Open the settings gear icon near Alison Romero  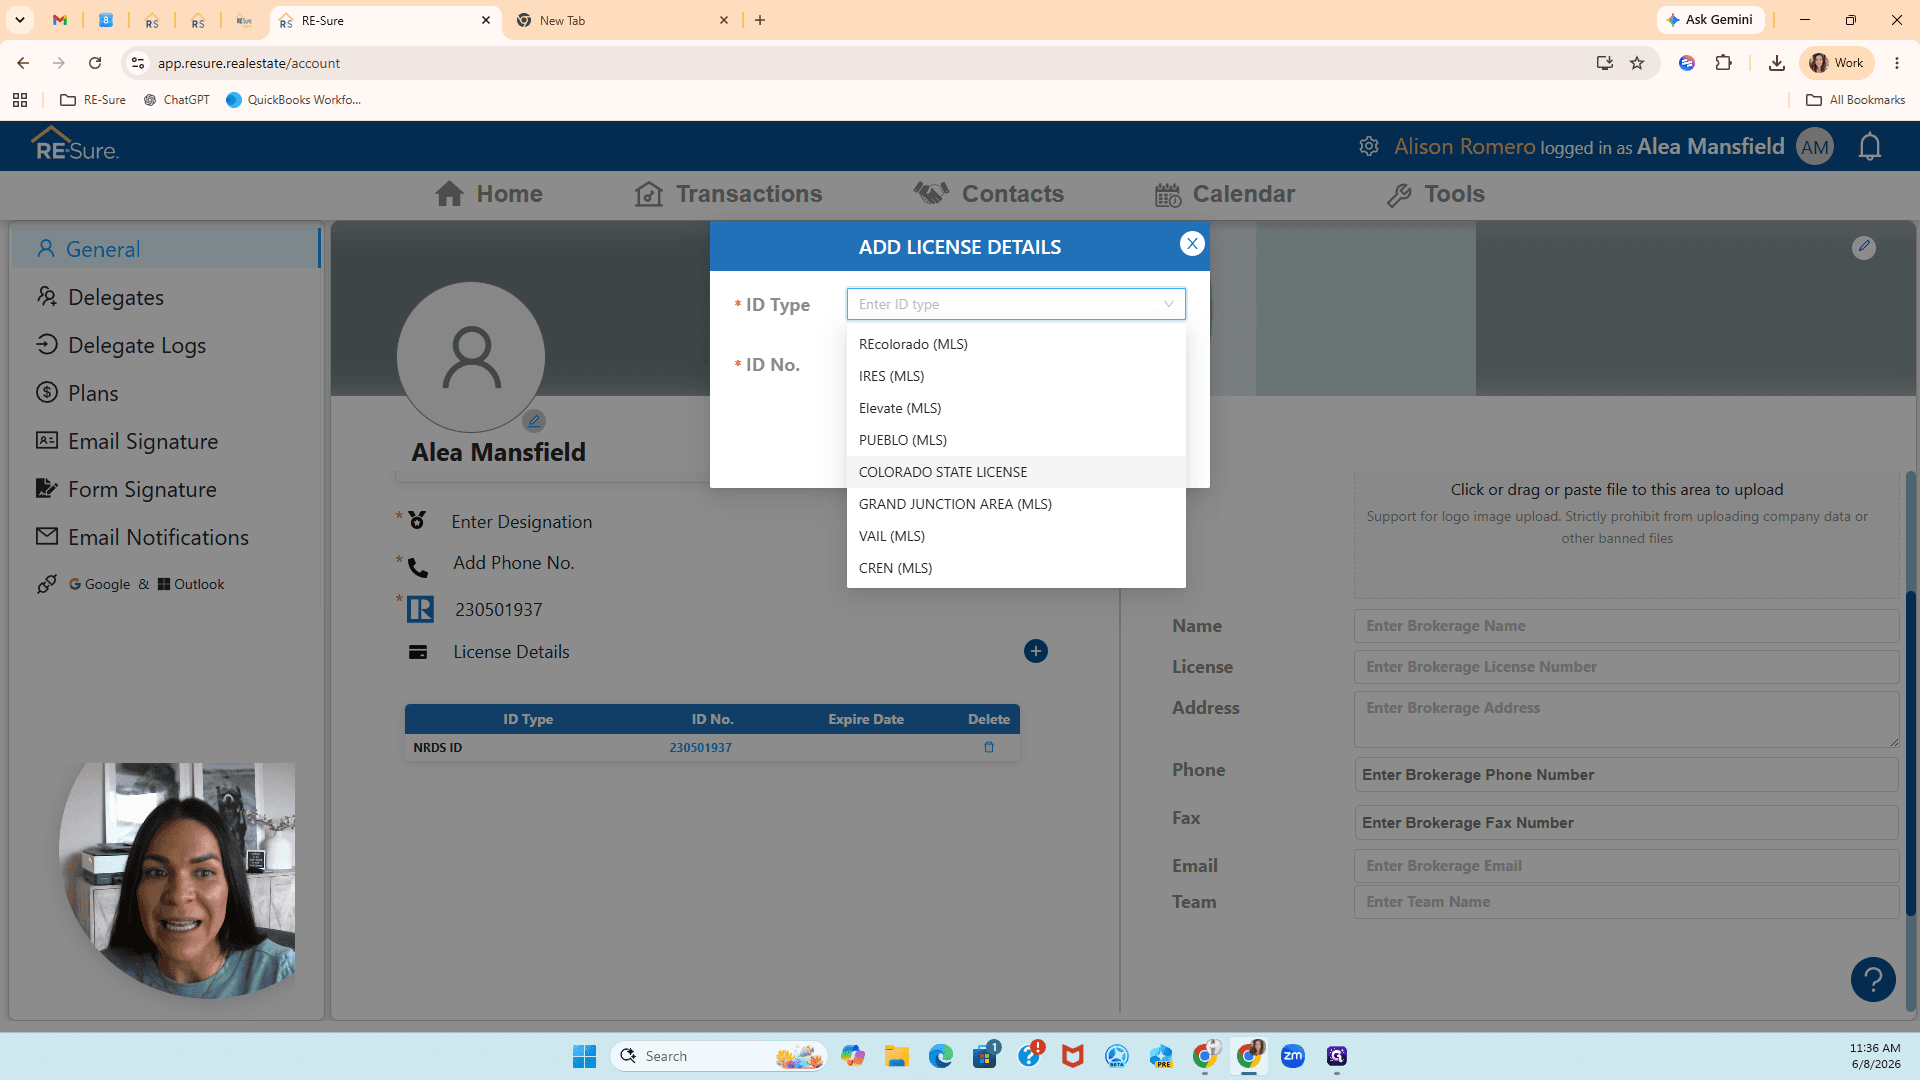(1369, 146)
